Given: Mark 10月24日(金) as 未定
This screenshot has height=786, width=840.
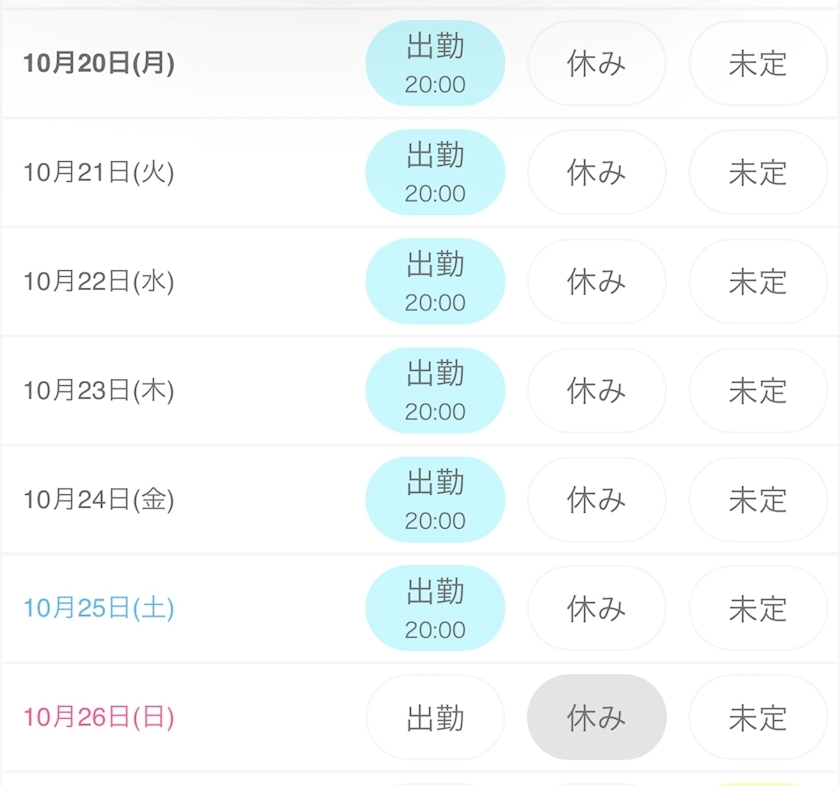Looking at the screenshot, I should 757,499.
